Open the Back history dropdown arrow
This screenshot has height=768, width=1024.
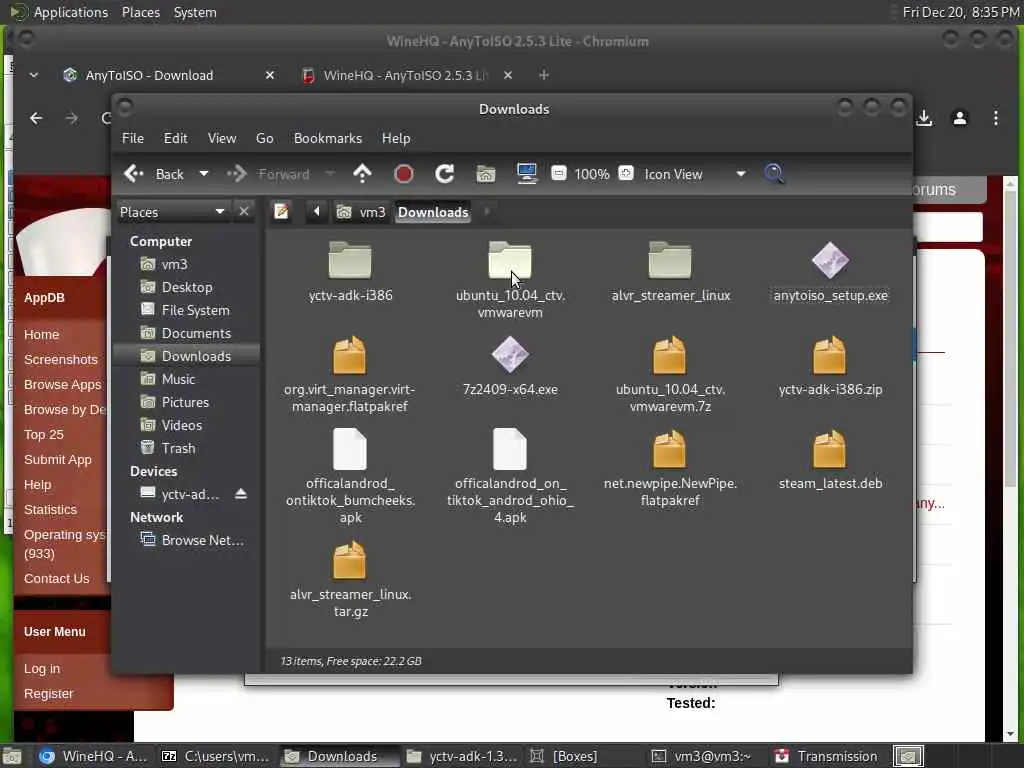204,174
